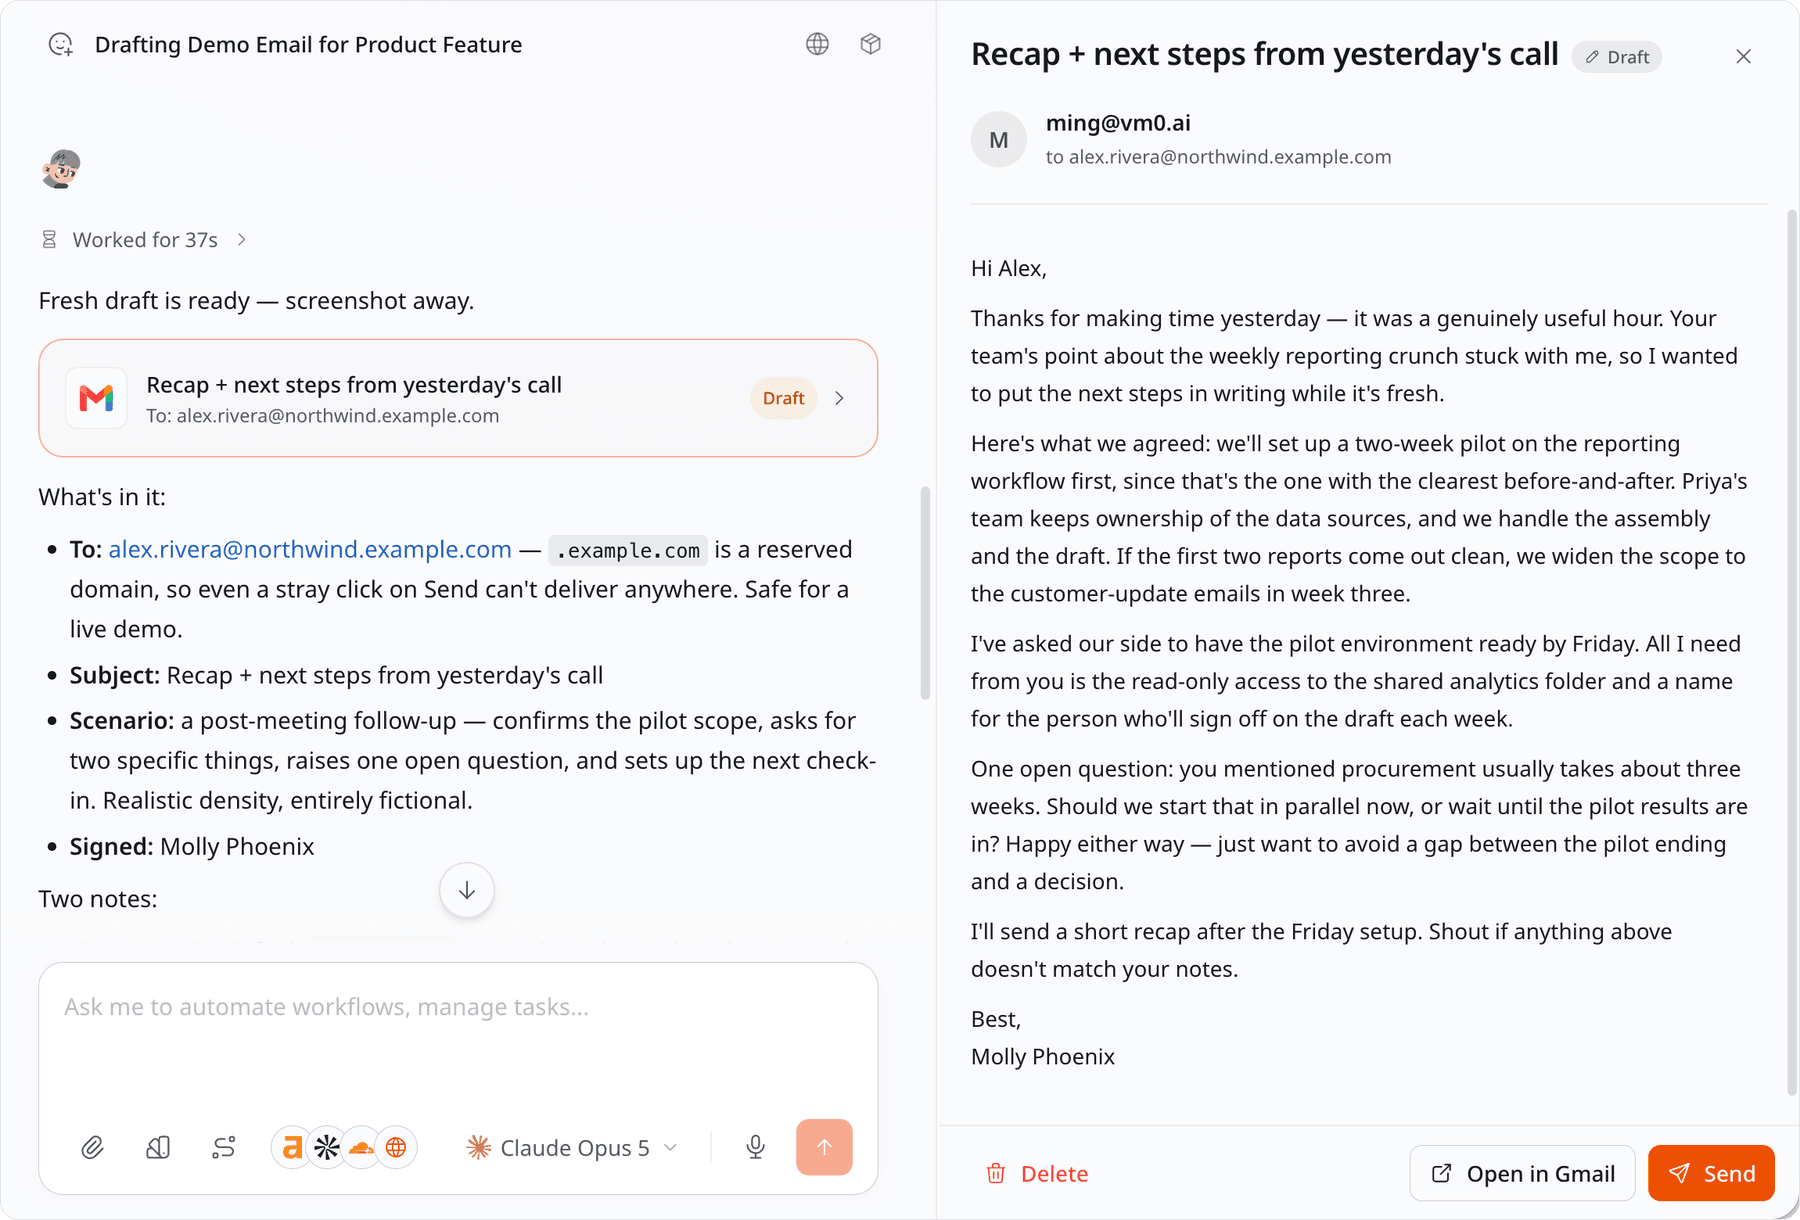Click the globe icon in chat header

817,44
